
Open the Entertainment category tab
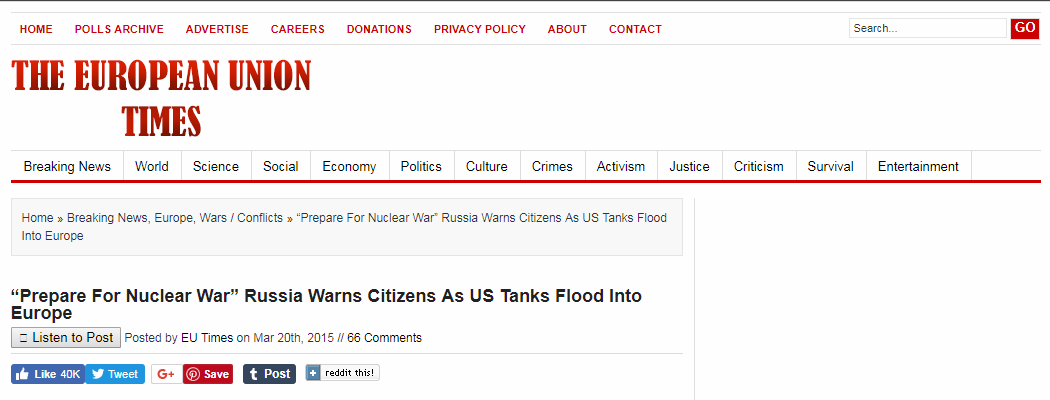click(x=918, y=166)
